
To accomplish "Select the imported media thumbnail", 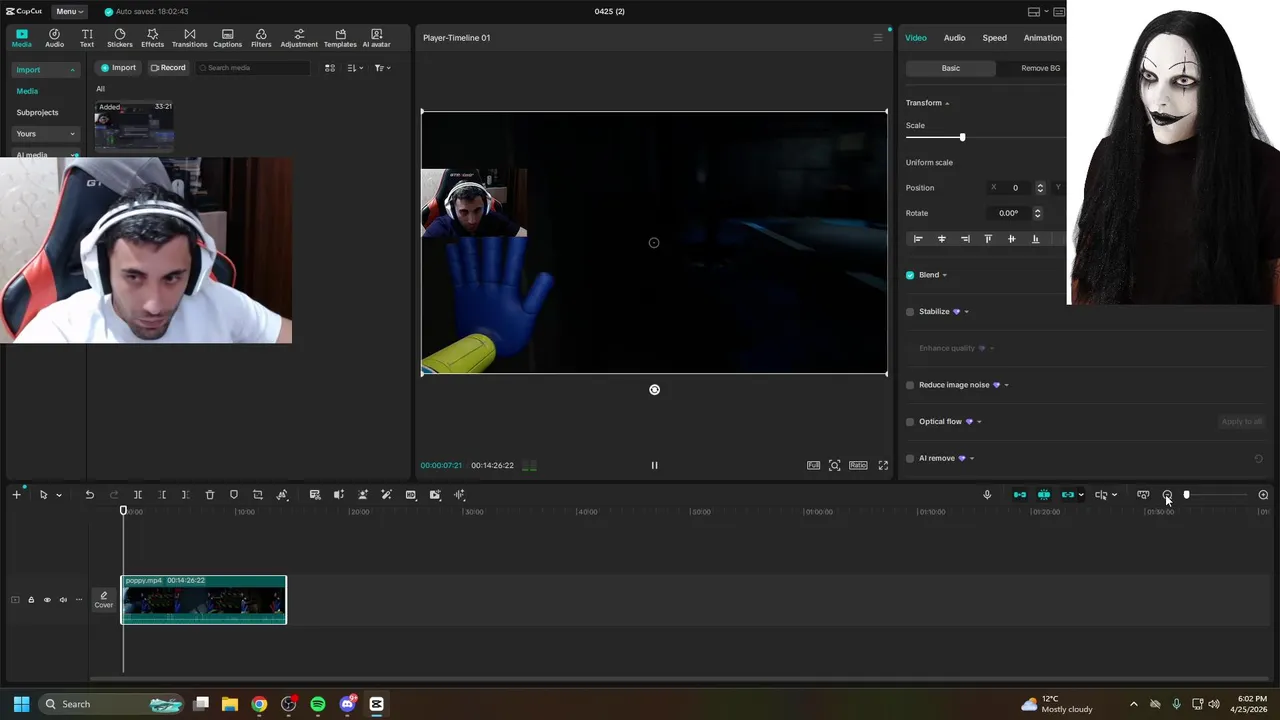I will point(134,127).
